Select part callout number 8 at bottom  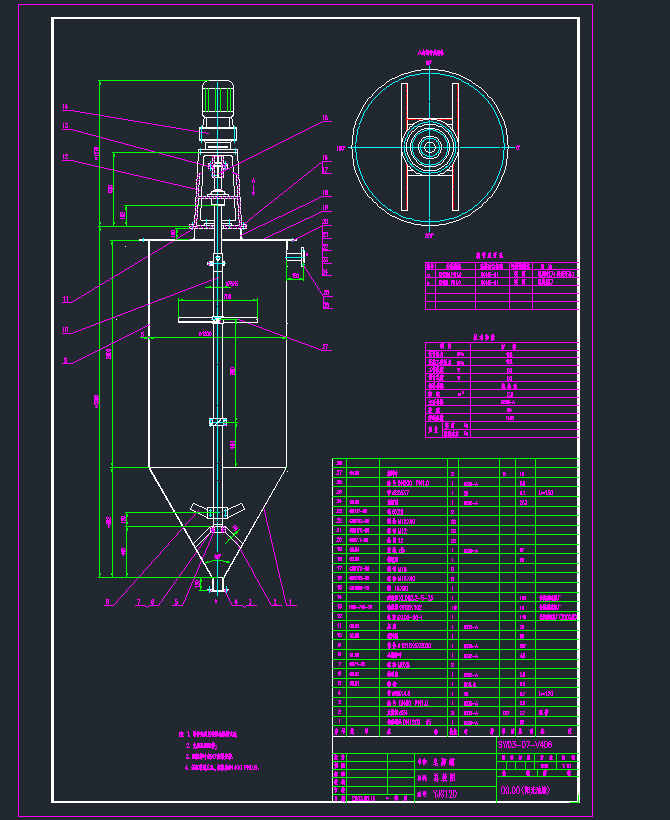pyautogui.click(x=107, y=602)
